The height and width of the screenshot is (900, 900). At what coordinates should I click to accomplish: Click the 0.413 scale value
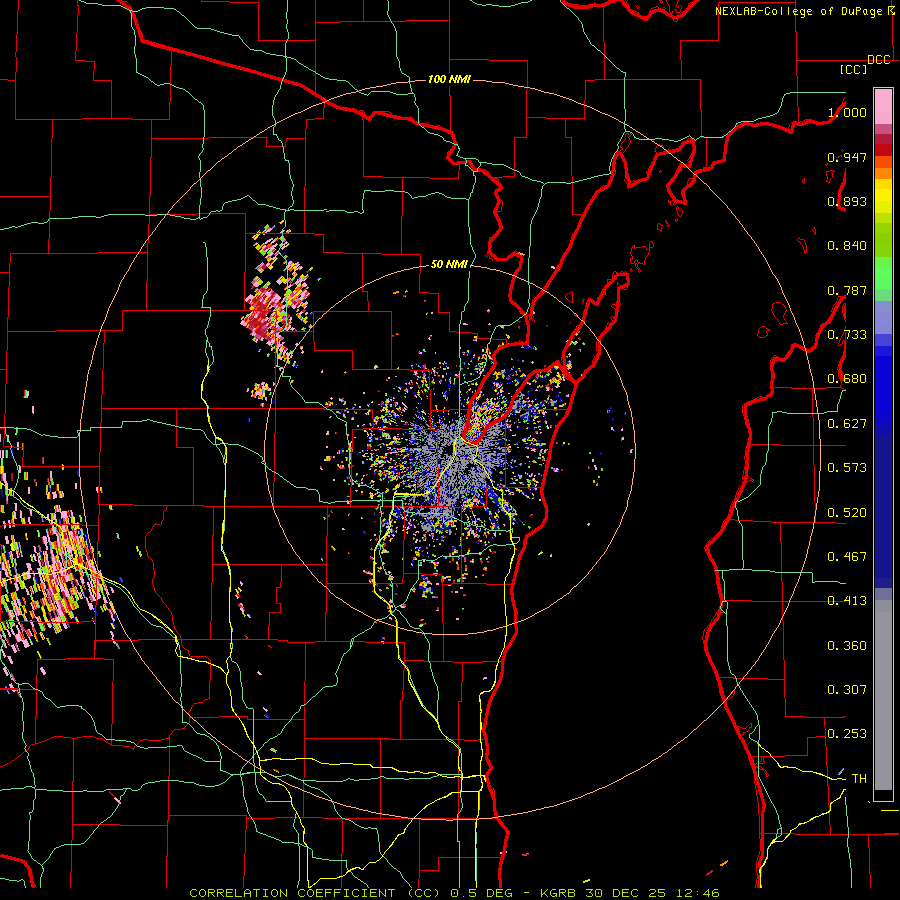pos(847,601)
